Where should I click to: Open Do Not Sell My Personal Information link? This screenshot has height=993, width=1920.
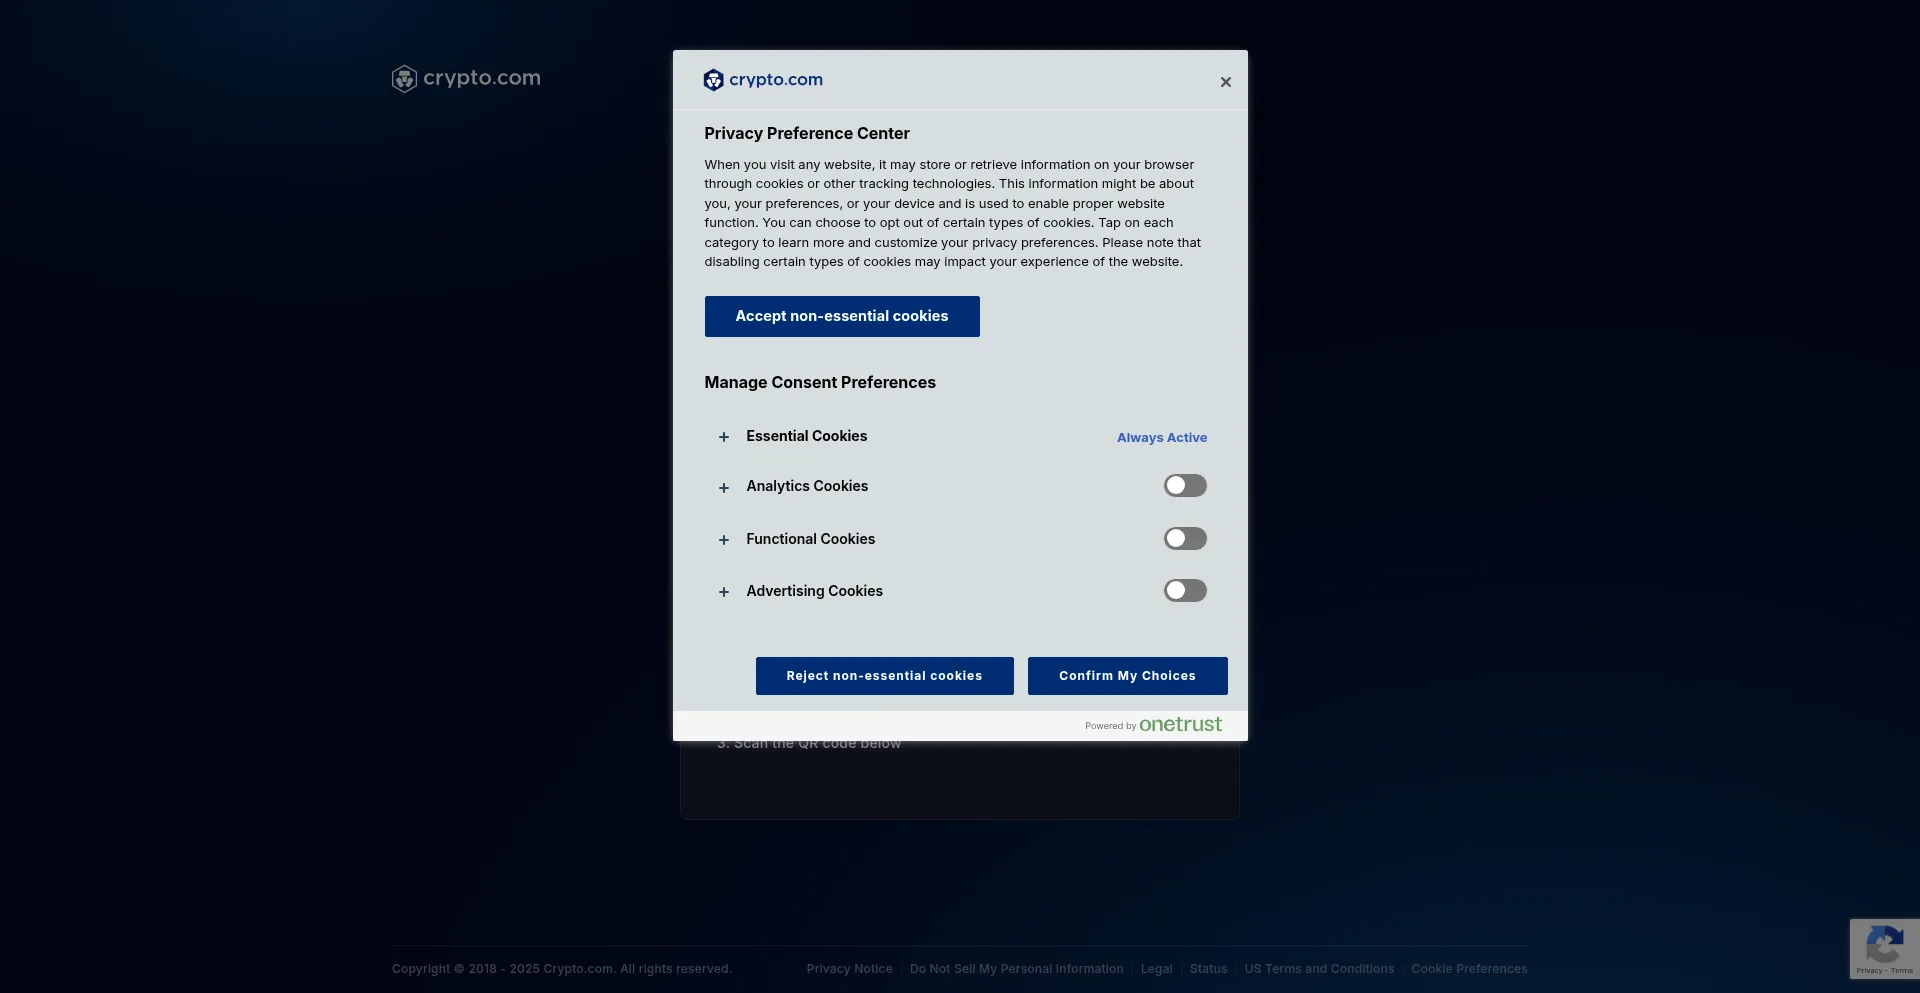1016,969
